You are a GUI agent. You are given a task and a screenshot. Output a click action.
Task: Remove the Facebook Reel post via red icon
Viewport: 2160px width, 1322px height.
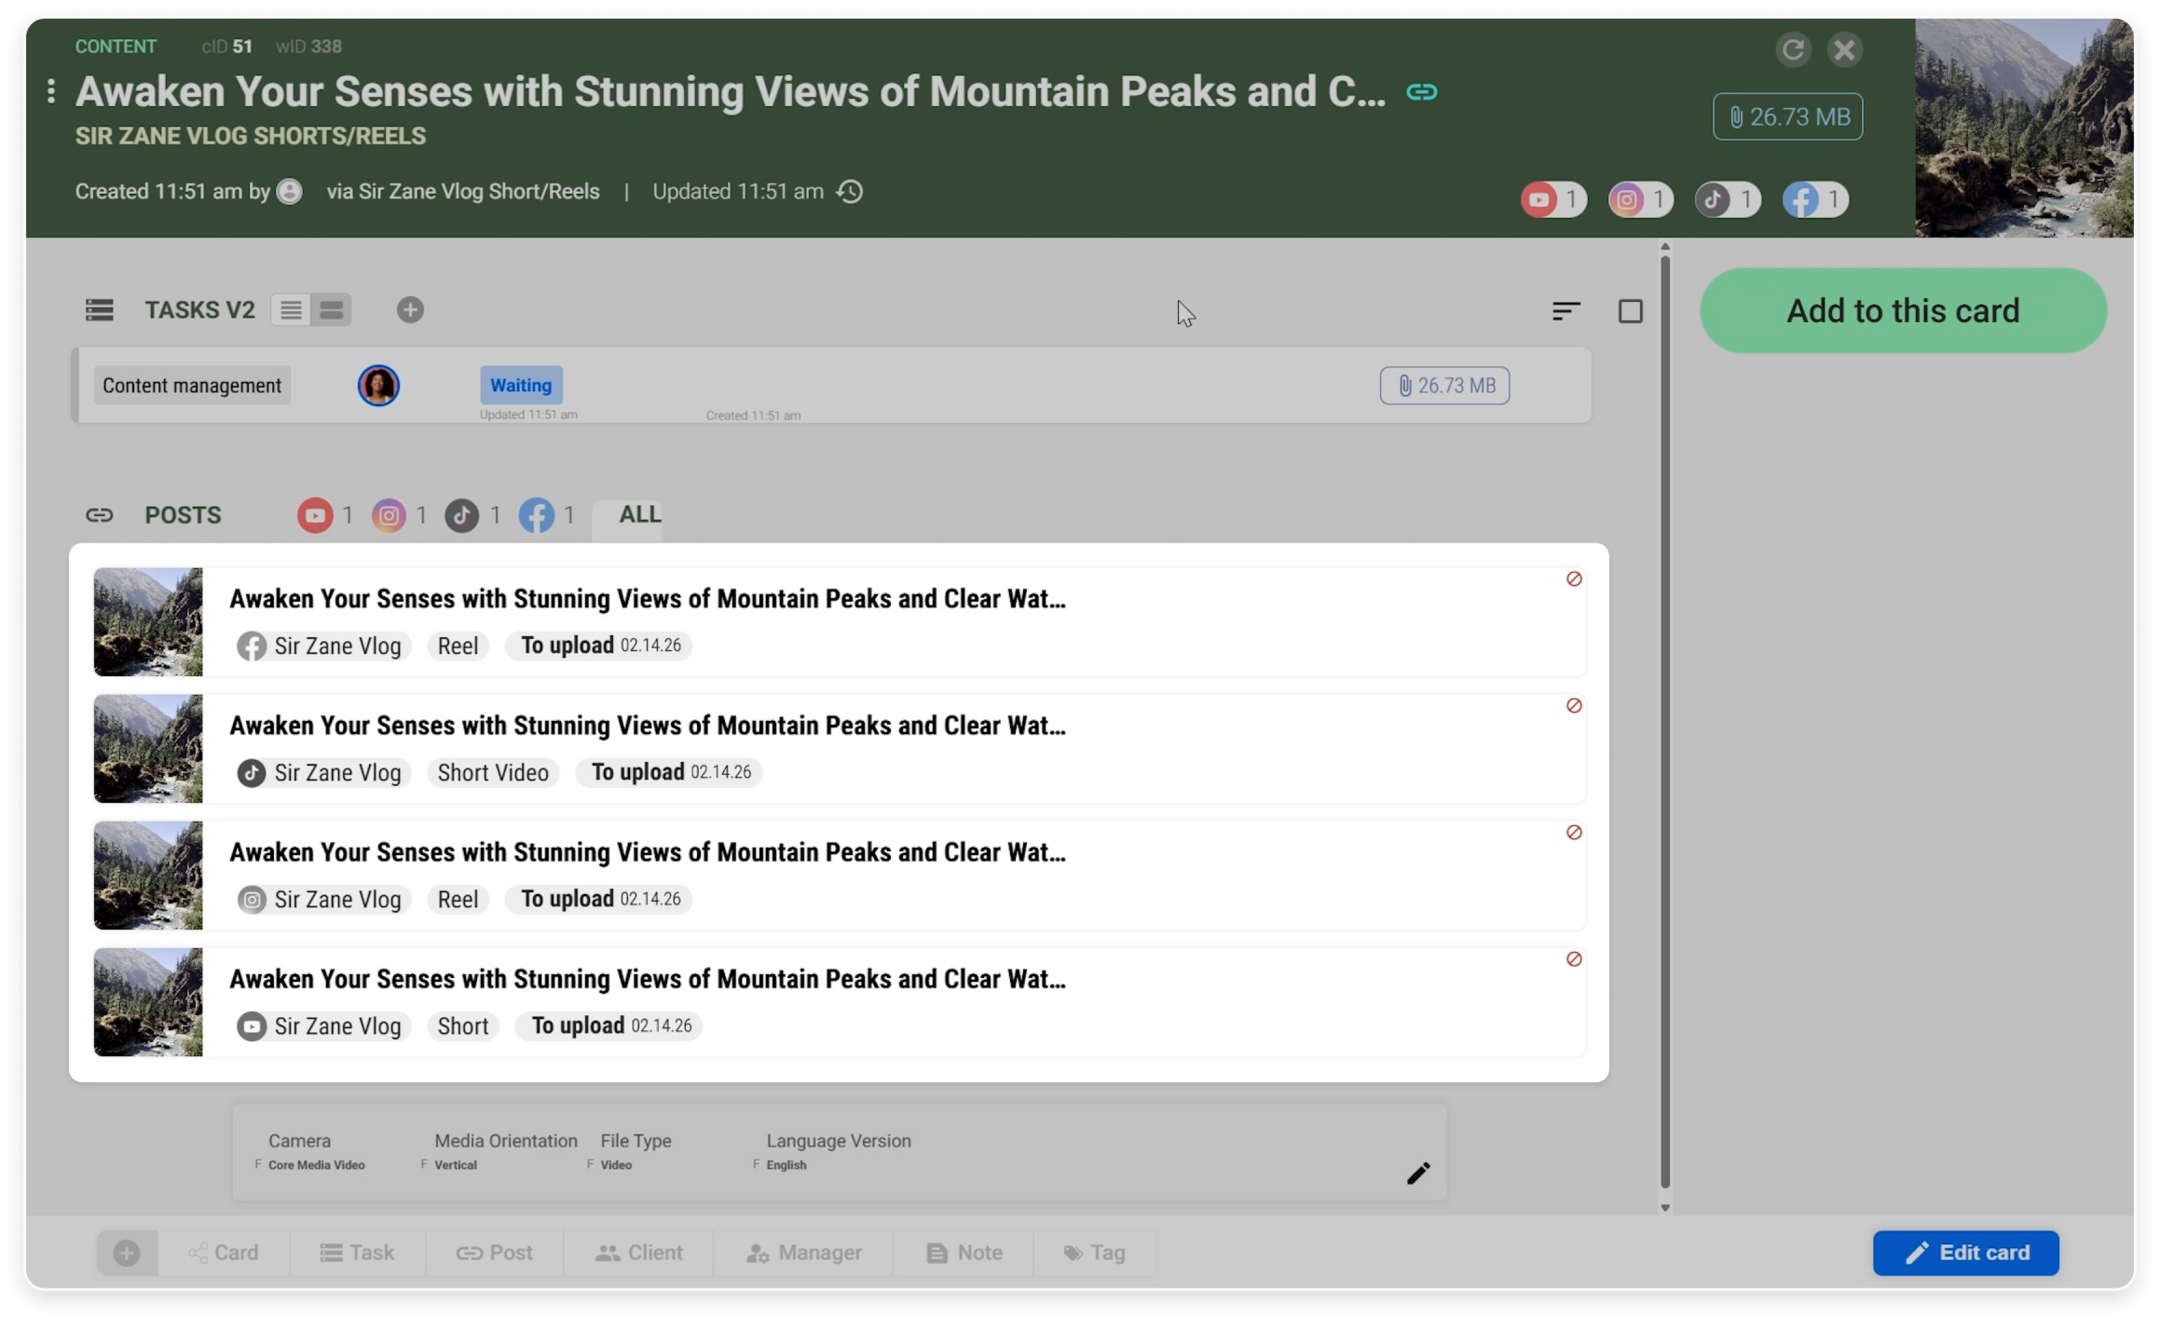(1573, 579)
